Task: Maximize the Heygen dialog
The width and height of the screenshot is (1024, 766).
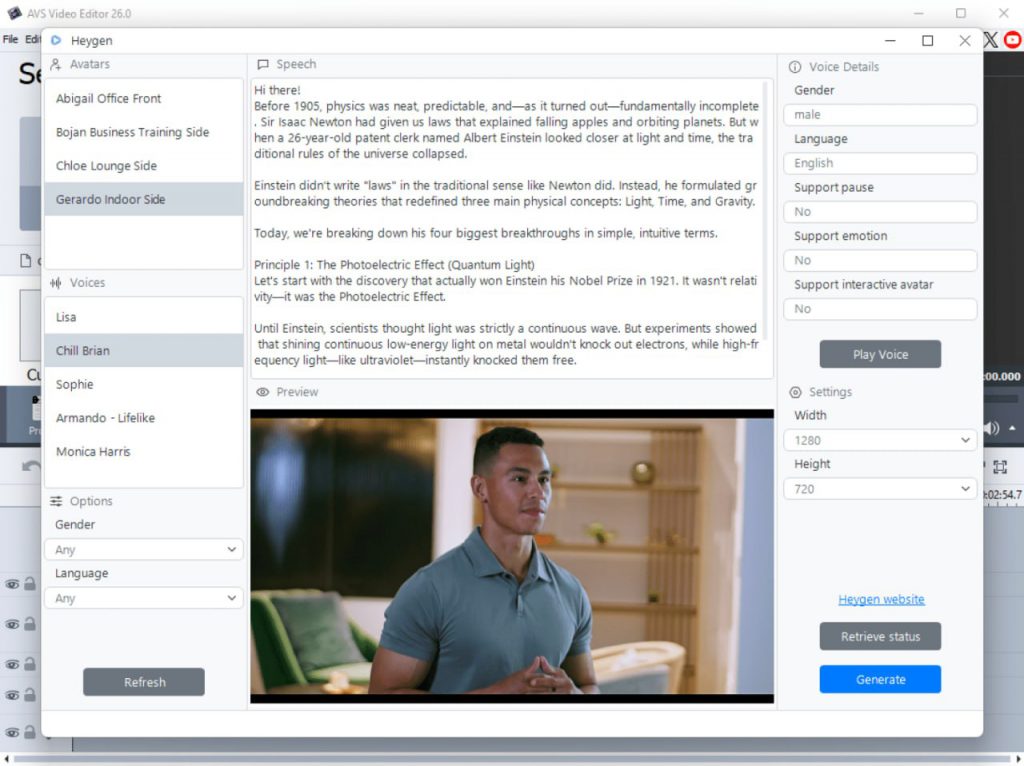Action: point(927,40)
